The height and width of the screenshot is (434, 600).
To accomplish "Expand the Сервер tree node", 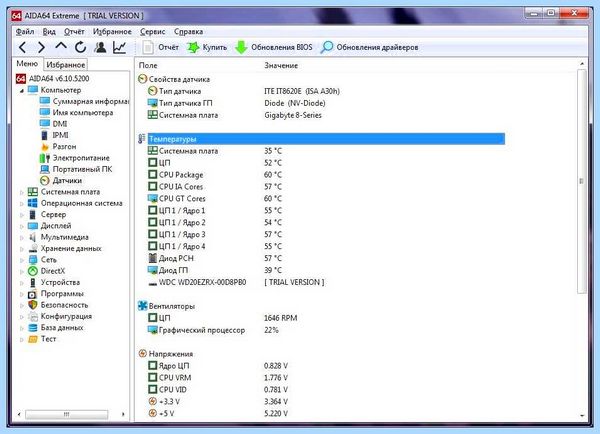I will (21, 215).
